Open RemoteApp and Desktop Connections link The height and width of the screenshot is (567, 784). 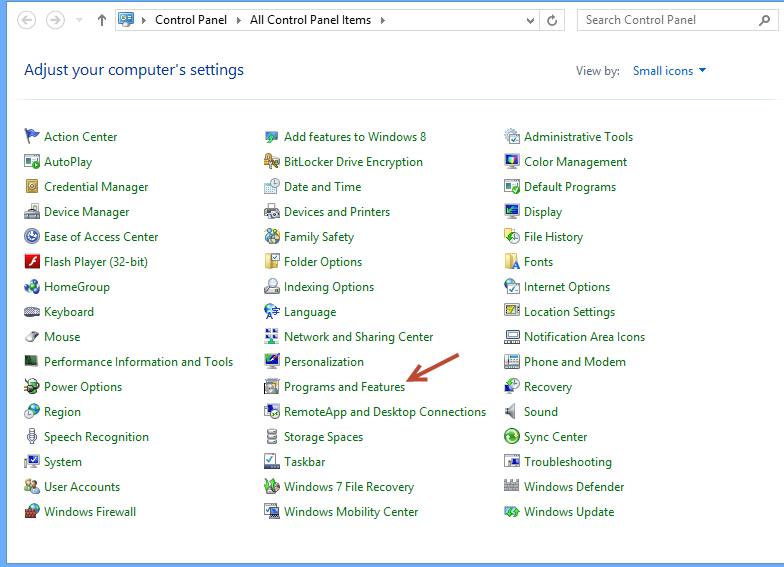click(384, 412)
